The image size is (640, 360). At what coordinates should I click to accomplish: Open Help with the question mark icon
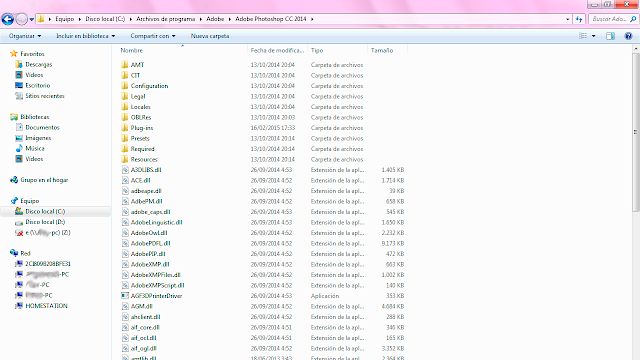tap(629, 36)
